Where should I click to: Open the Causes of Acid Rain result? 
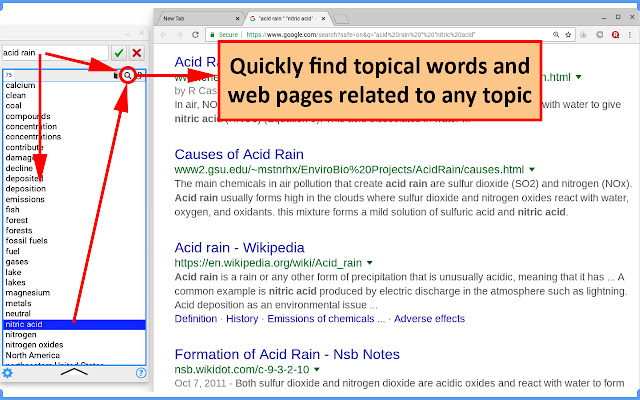[x=239, y=154]
